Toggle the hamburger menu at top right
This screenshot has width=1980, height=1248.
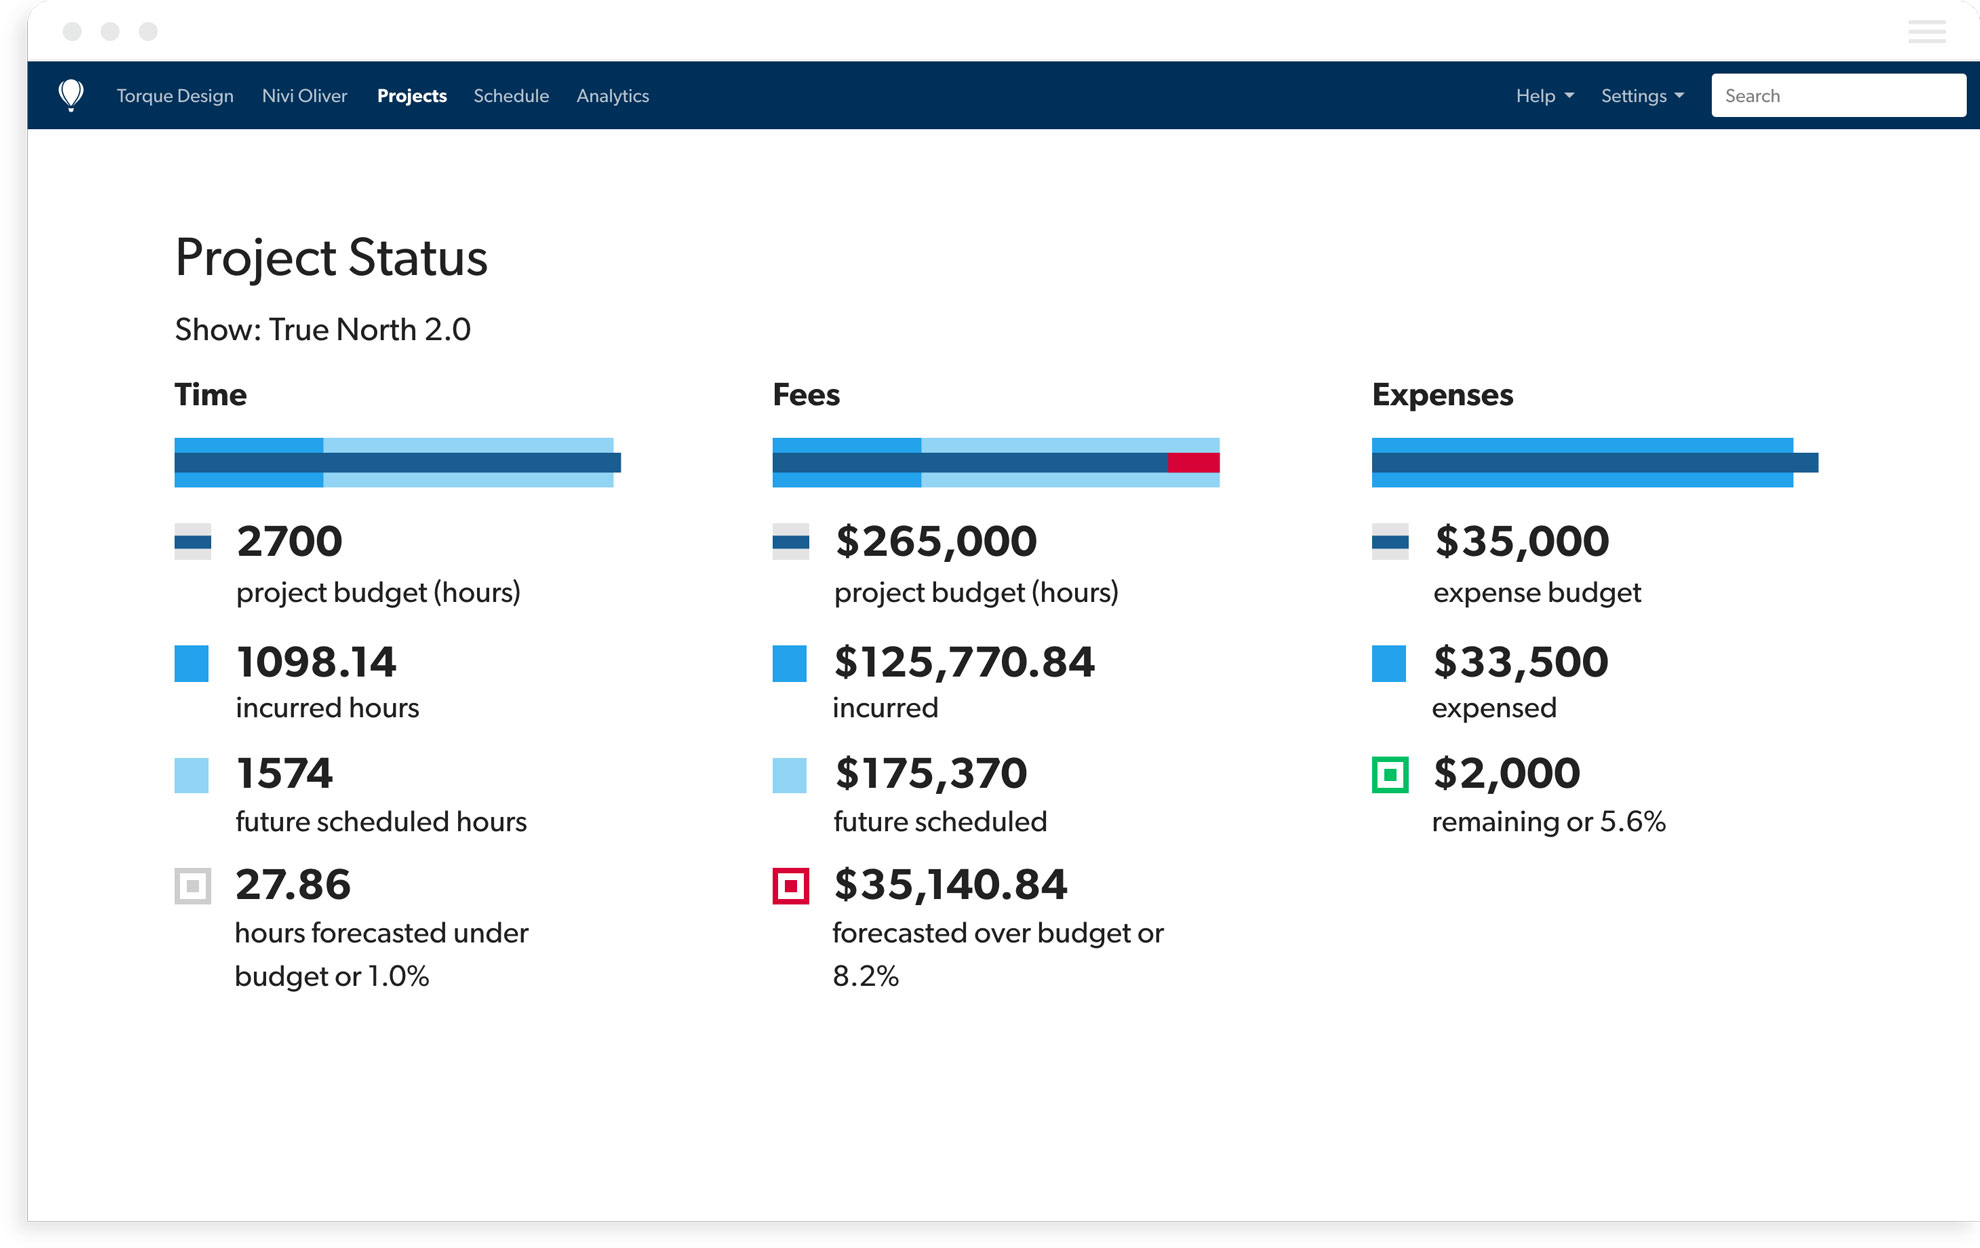point(1924,31)
